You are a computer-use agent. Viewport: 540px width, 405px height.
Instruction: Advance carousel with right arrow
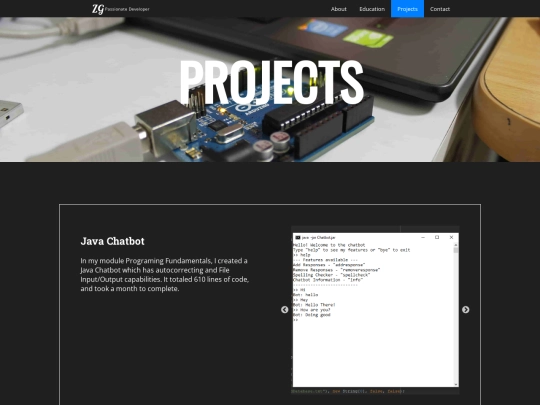[465, 310]
